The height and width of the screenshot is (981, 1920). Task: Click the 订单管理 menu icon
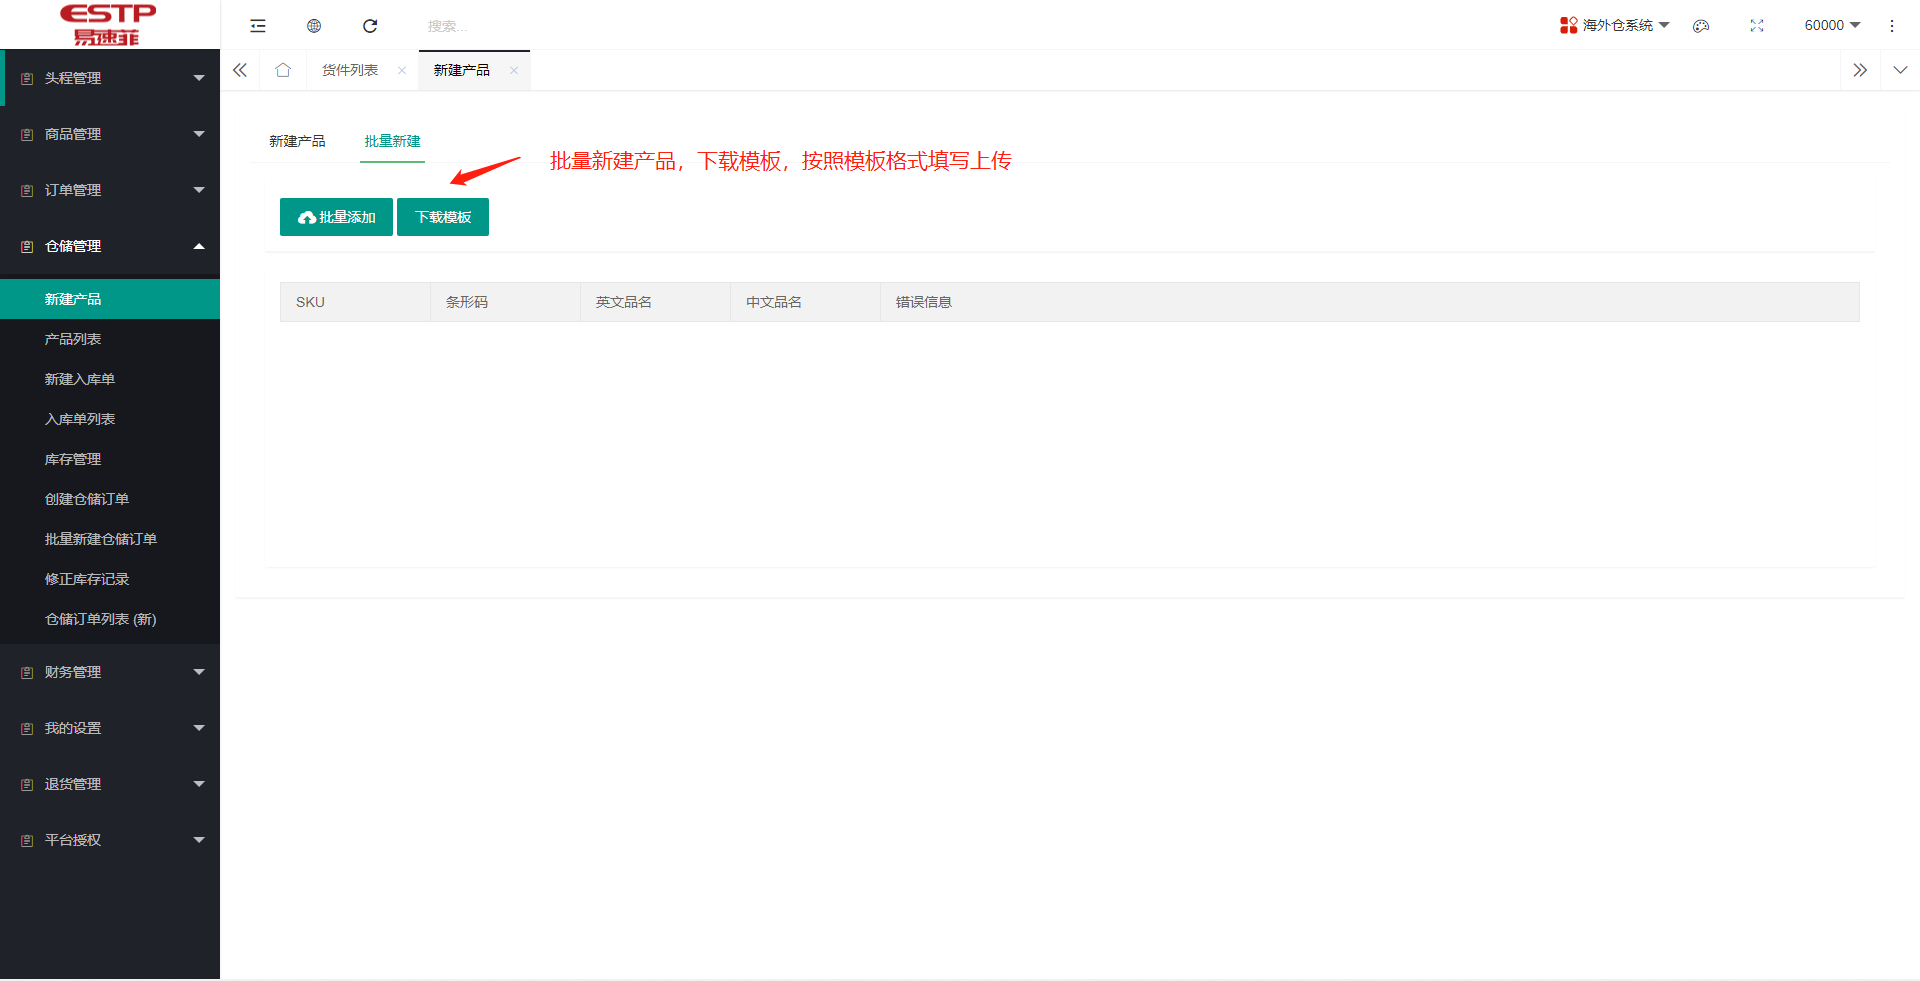click(x=27, y=190)
